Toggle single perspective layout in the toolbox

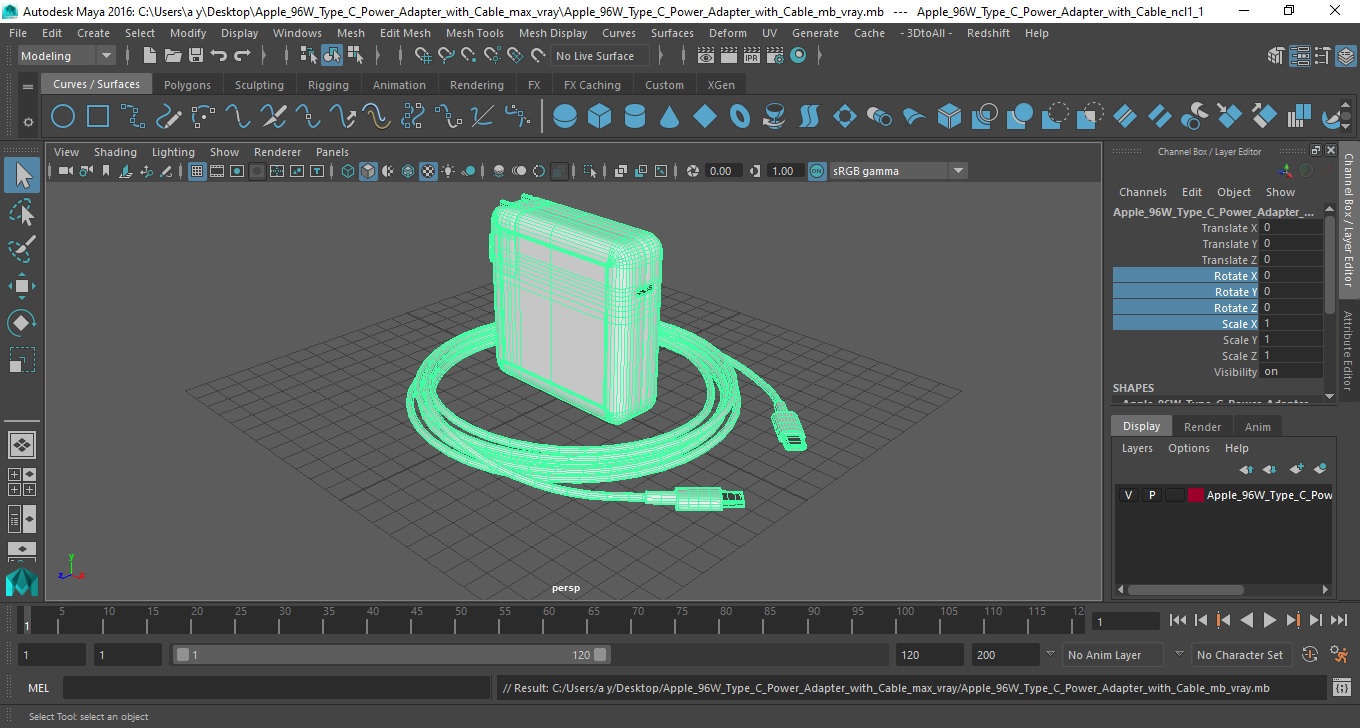(x=22, y=445)
